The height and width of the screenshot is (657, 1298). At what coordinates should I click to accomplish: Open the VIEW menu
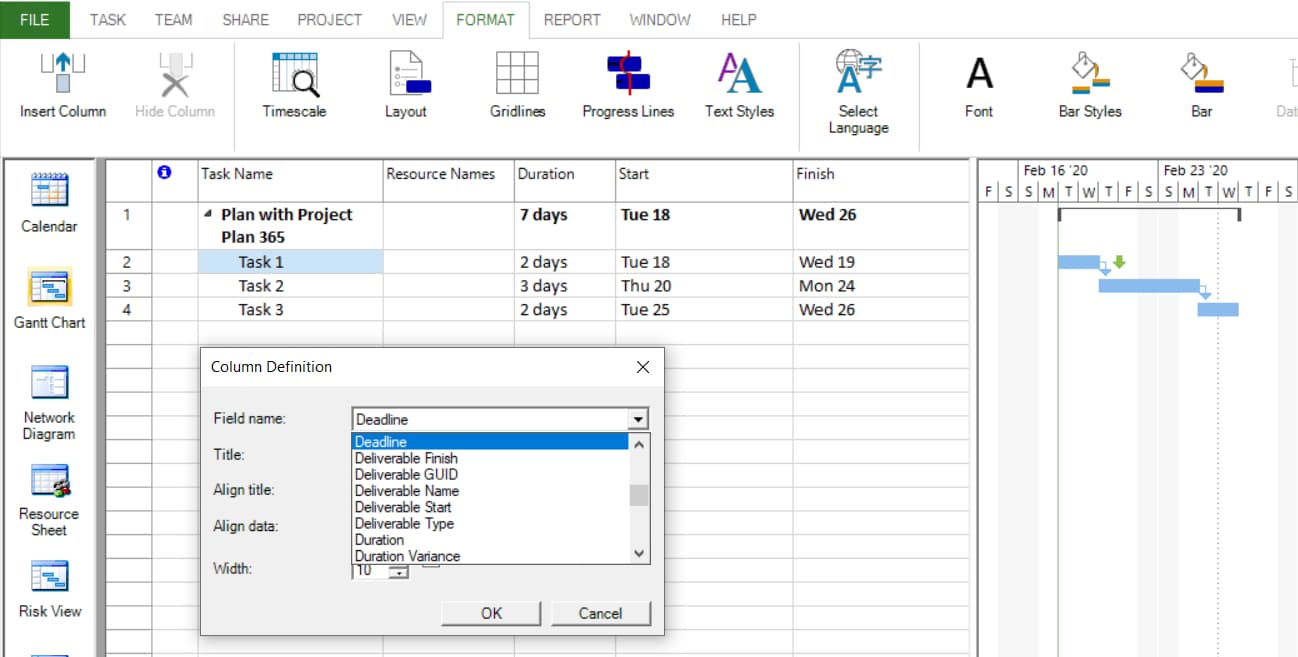pyautogui.click(x=409, y=19)
